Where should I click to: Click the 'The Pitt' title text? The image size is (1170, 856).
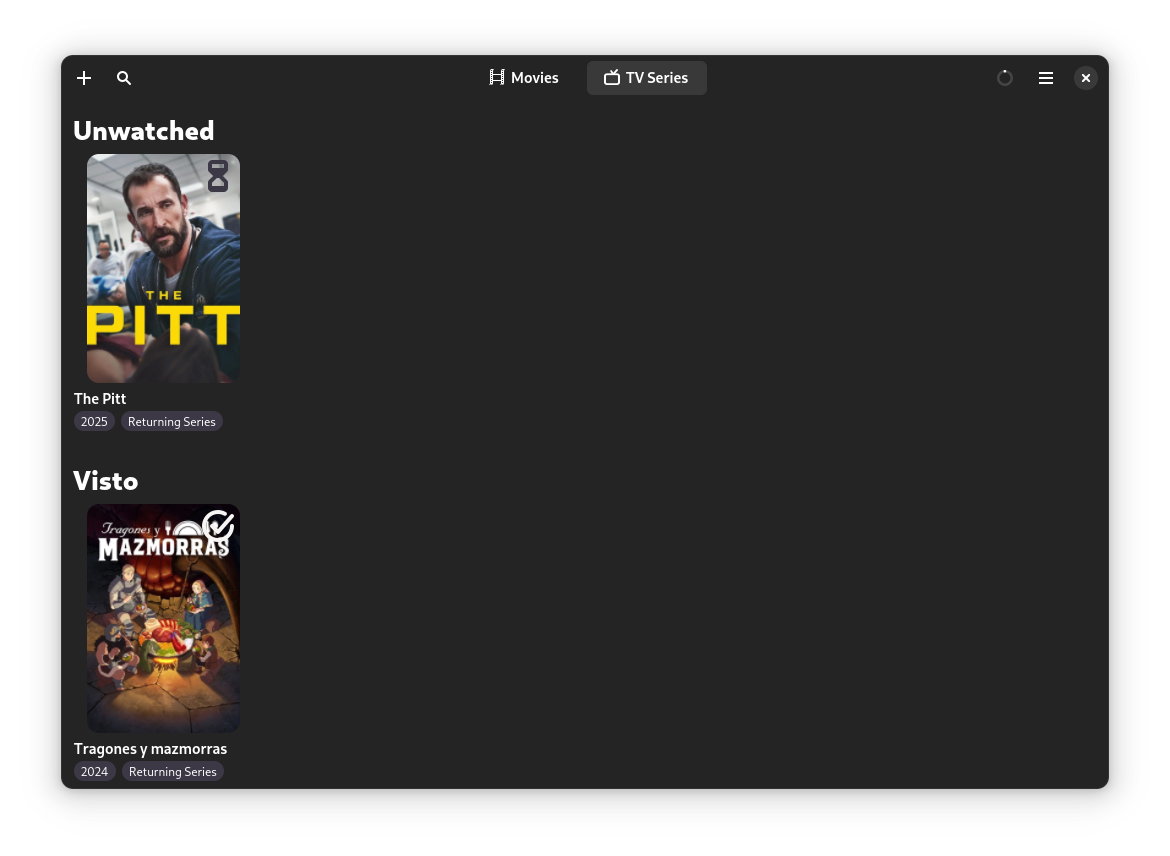point(100,399)
